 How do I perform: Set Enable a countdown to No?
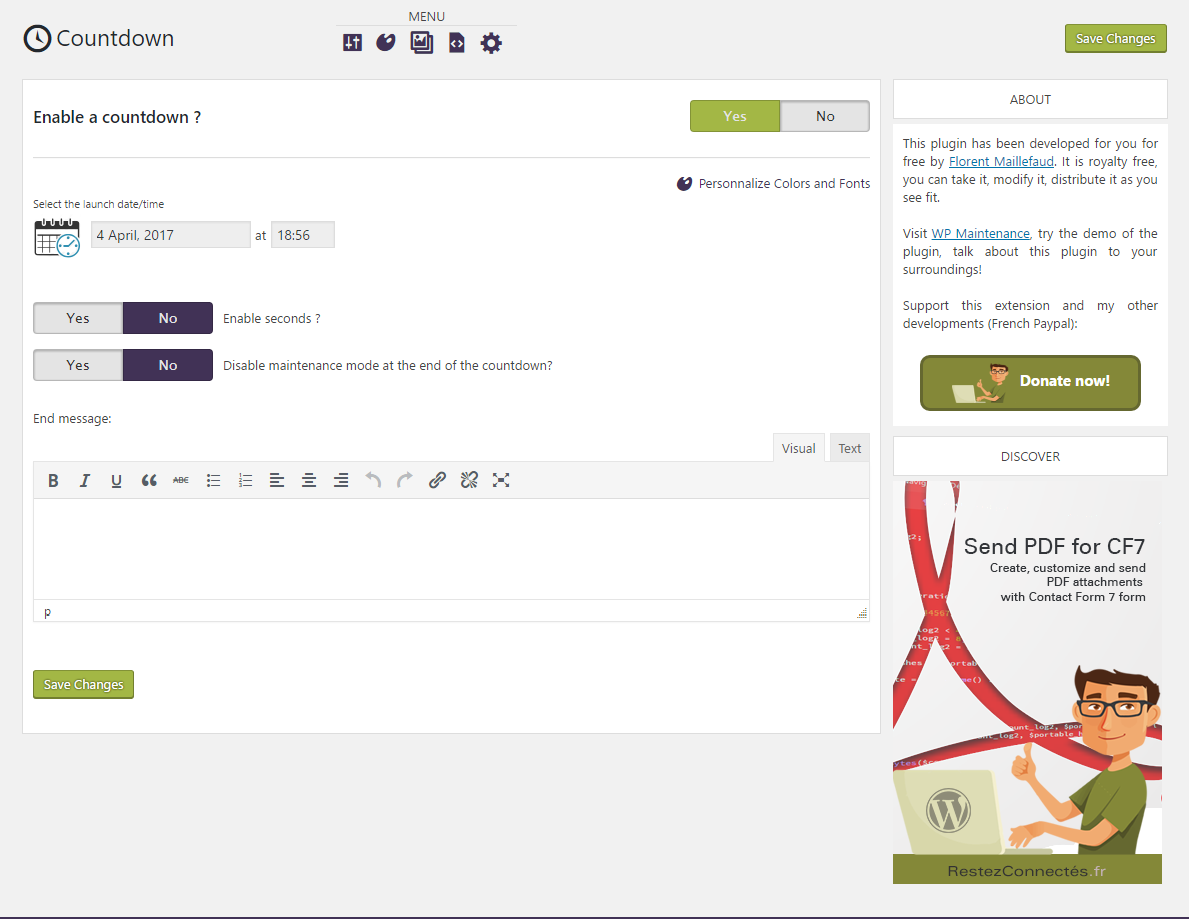pyautogui.click(x=824, y=116)
